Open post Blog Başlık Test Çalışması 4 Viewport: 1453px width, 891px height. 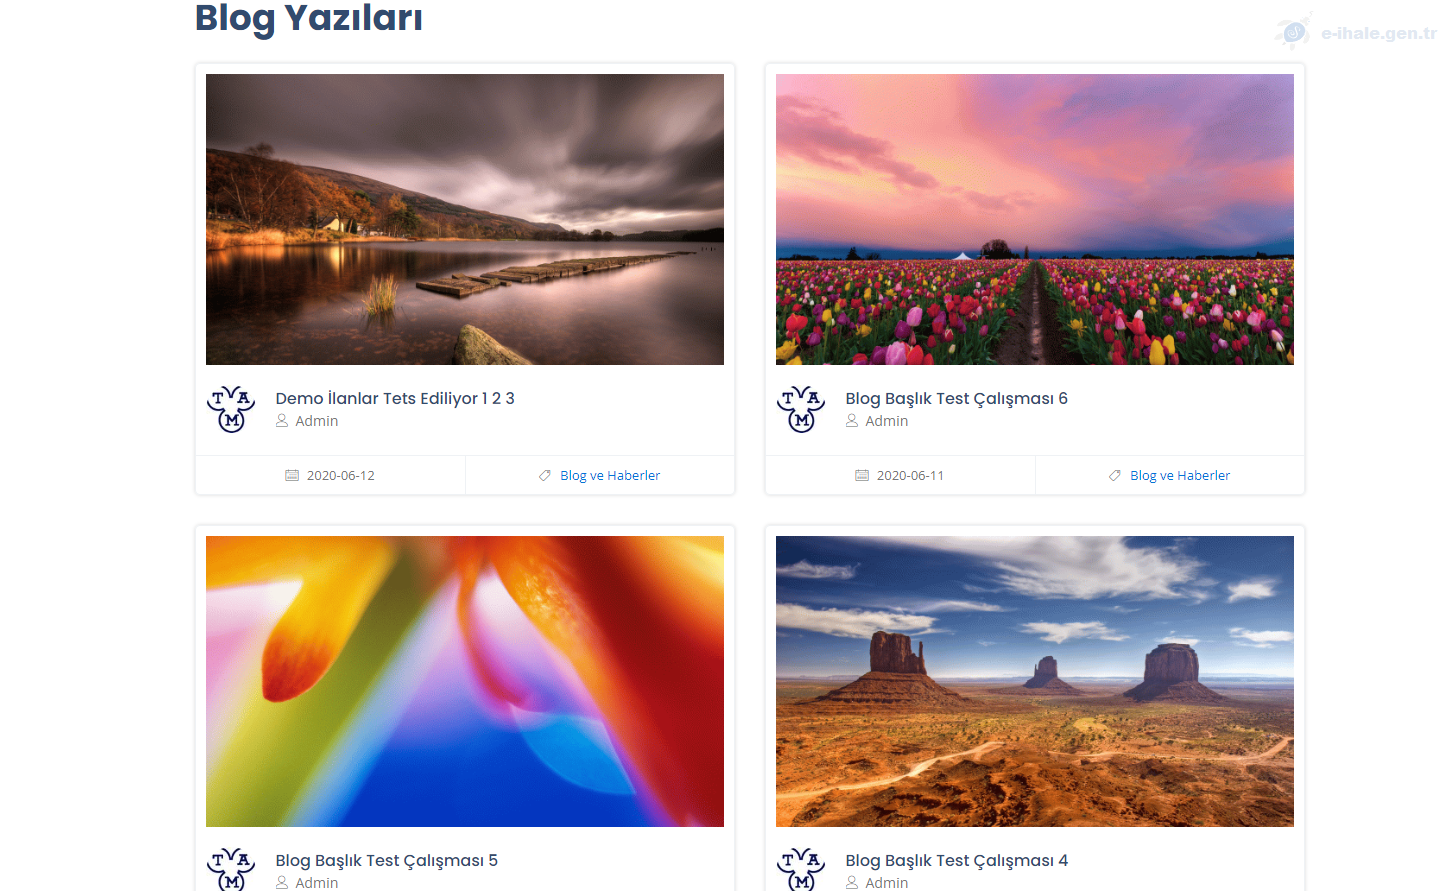[x=957, y=860]
